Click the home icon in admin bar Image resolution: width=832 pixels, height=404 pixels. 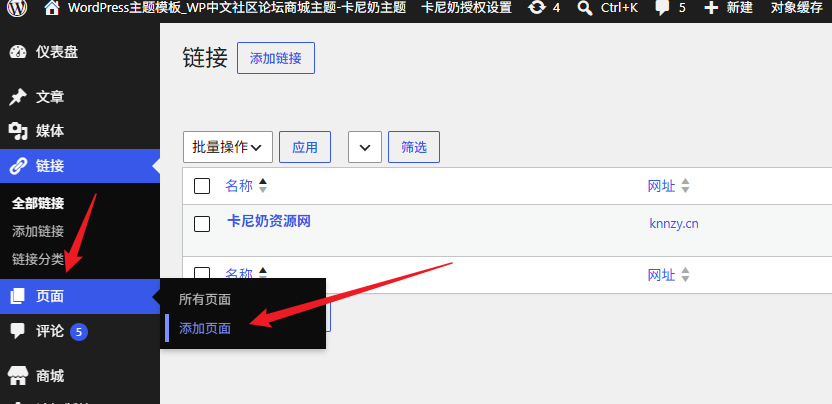tap(51, 7)
